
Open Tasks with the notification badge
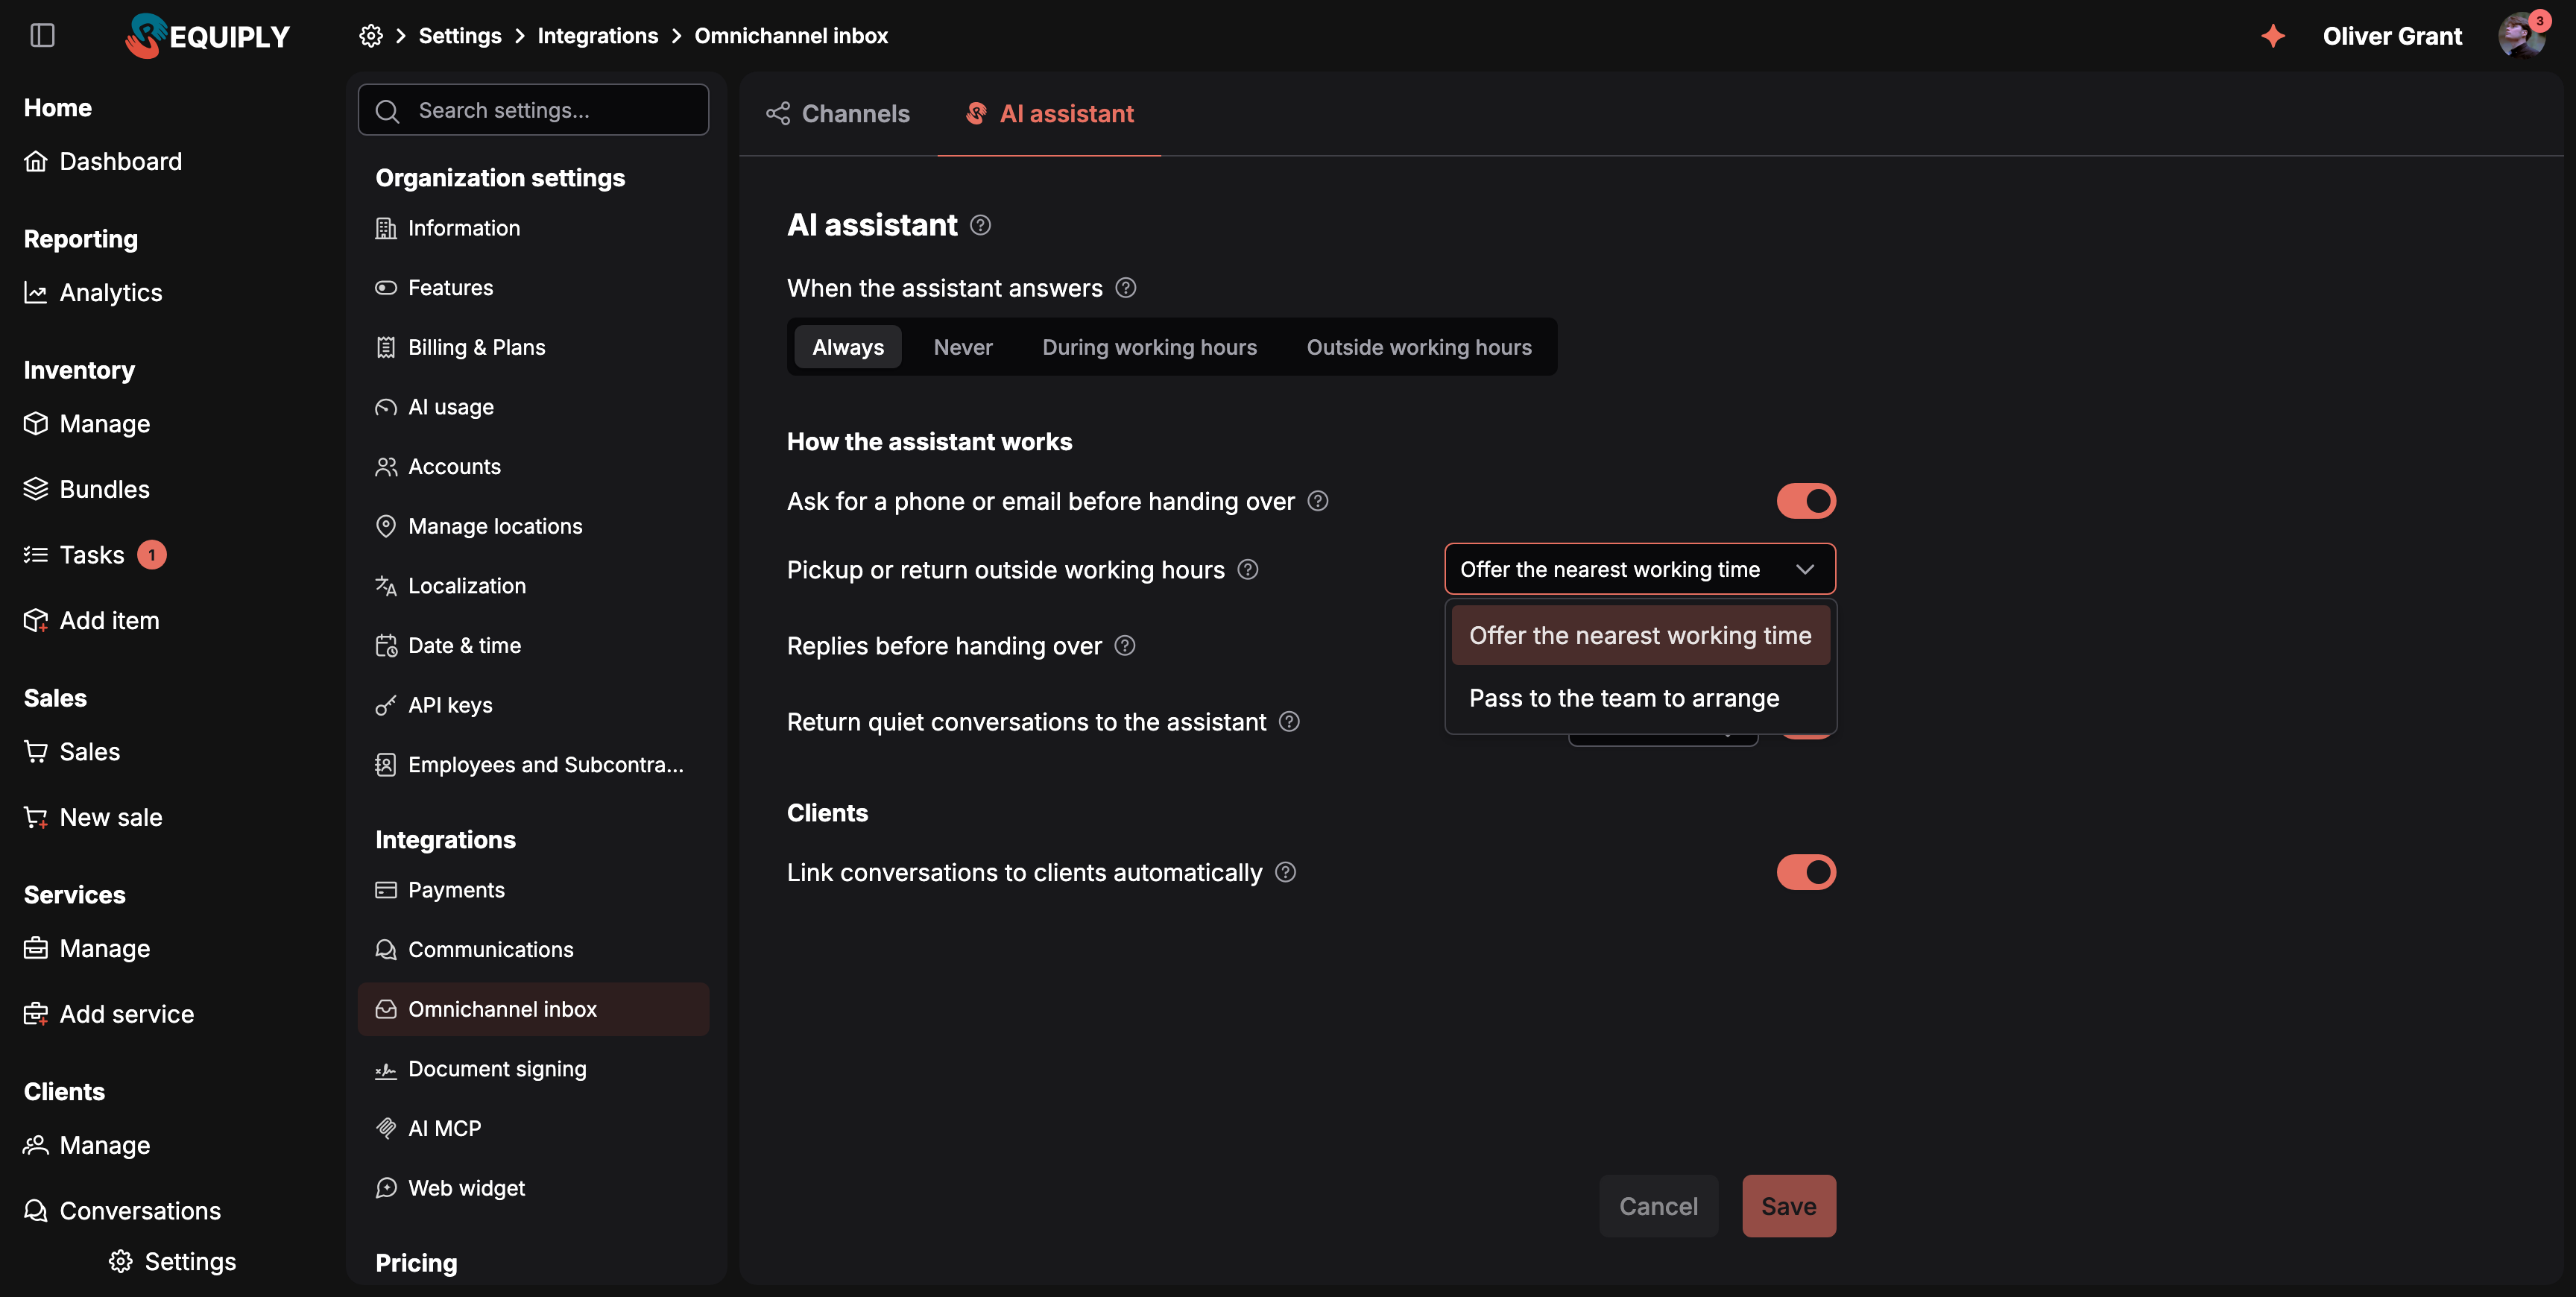(x=95, y=555)
